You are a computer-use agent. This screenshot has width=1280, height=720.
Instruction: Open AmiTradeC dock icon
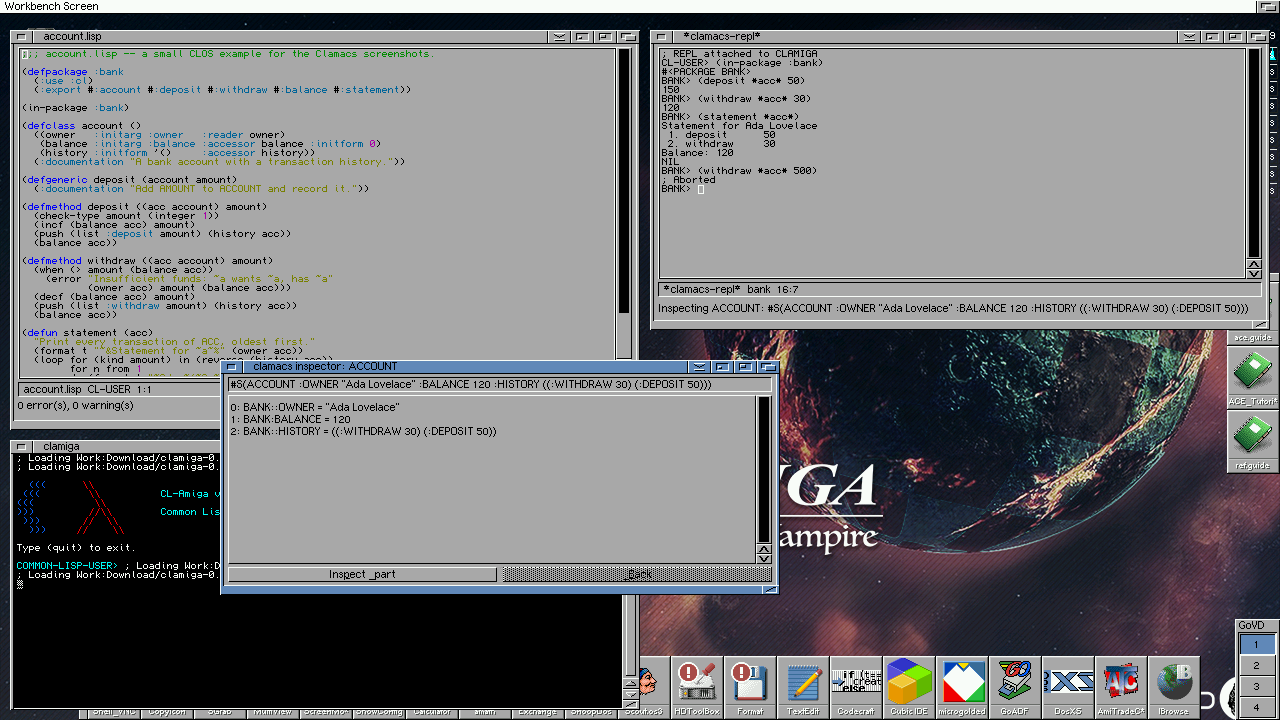pos(1120,686)
